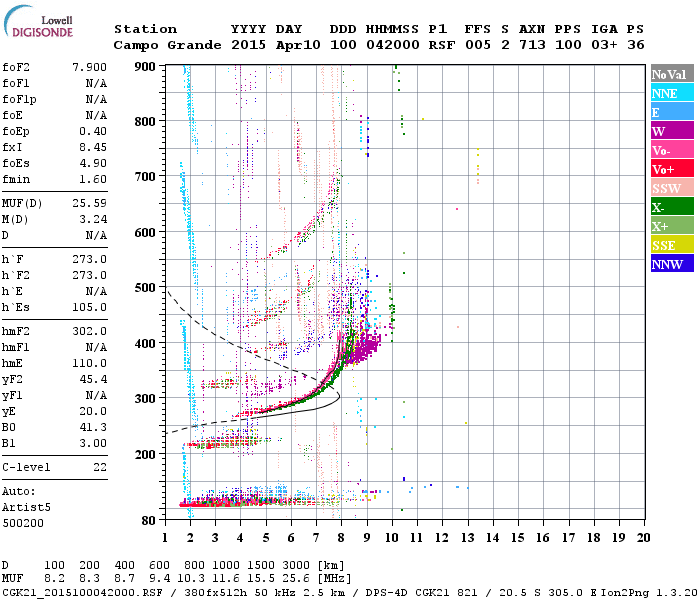
Task: Select the NNW dark blue legend swatch
Action: [x=672, y=263]
